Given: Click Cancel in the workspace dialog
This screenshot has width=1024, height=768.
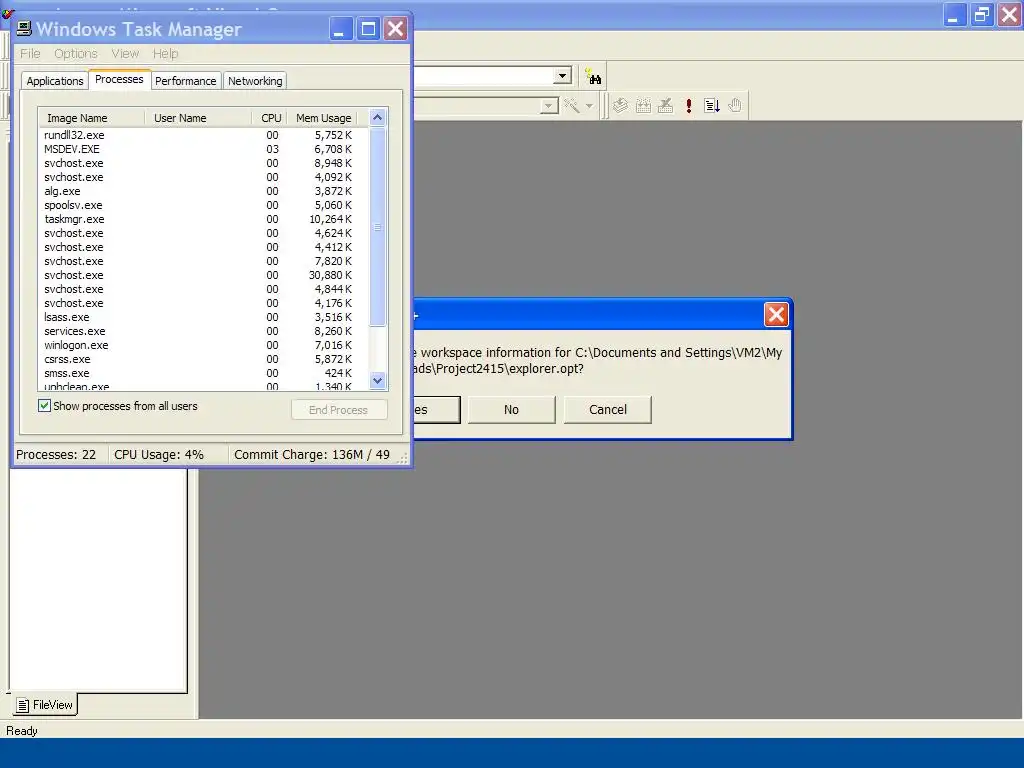Looking at the screenshot, I should 608,409.
